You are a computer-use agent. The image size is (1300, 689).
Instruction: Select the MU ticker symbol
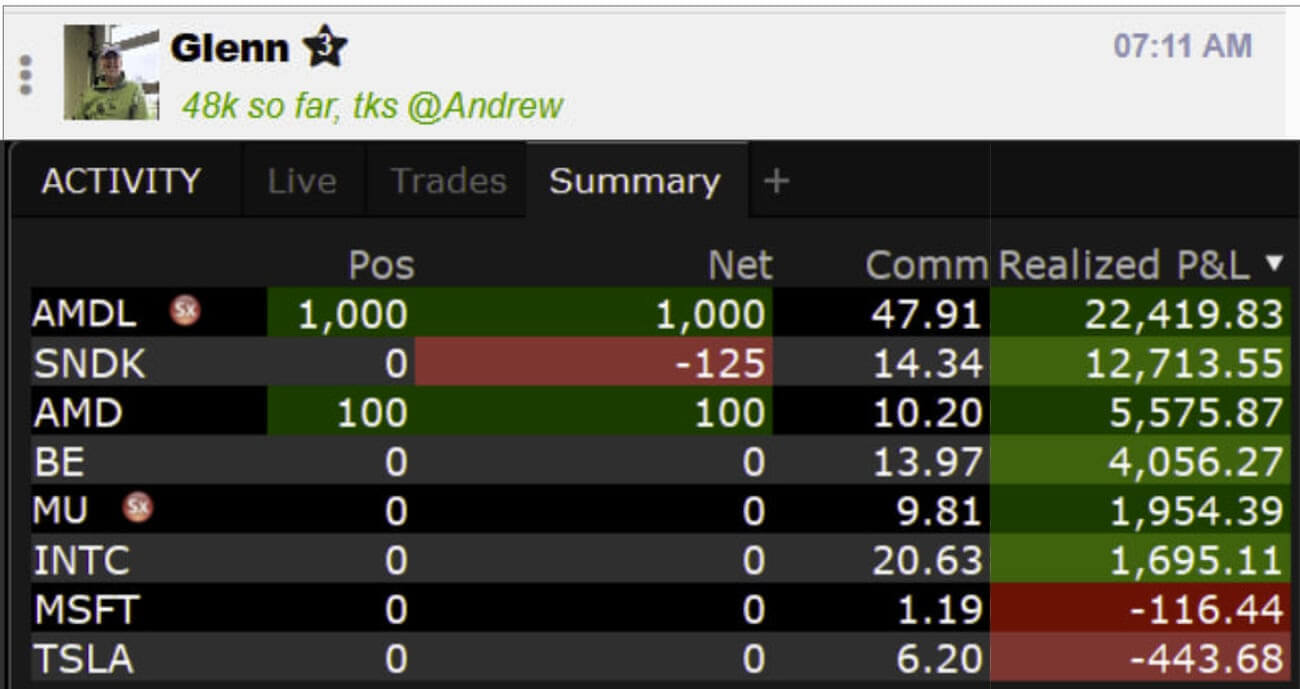click(x=60, y=509)
